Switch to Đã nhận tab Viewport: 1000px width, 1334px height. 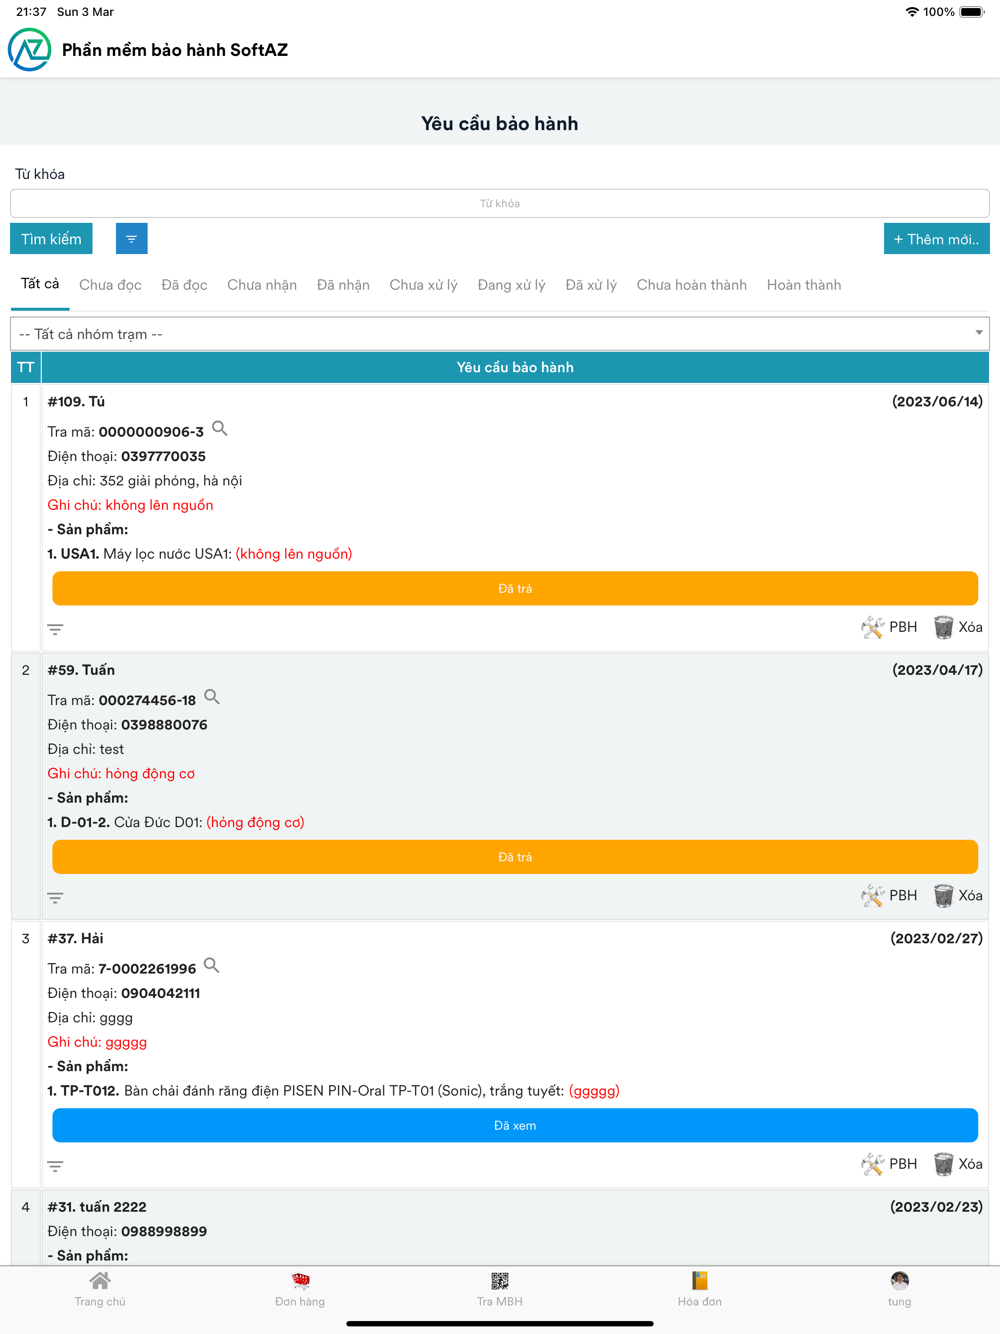343,285
